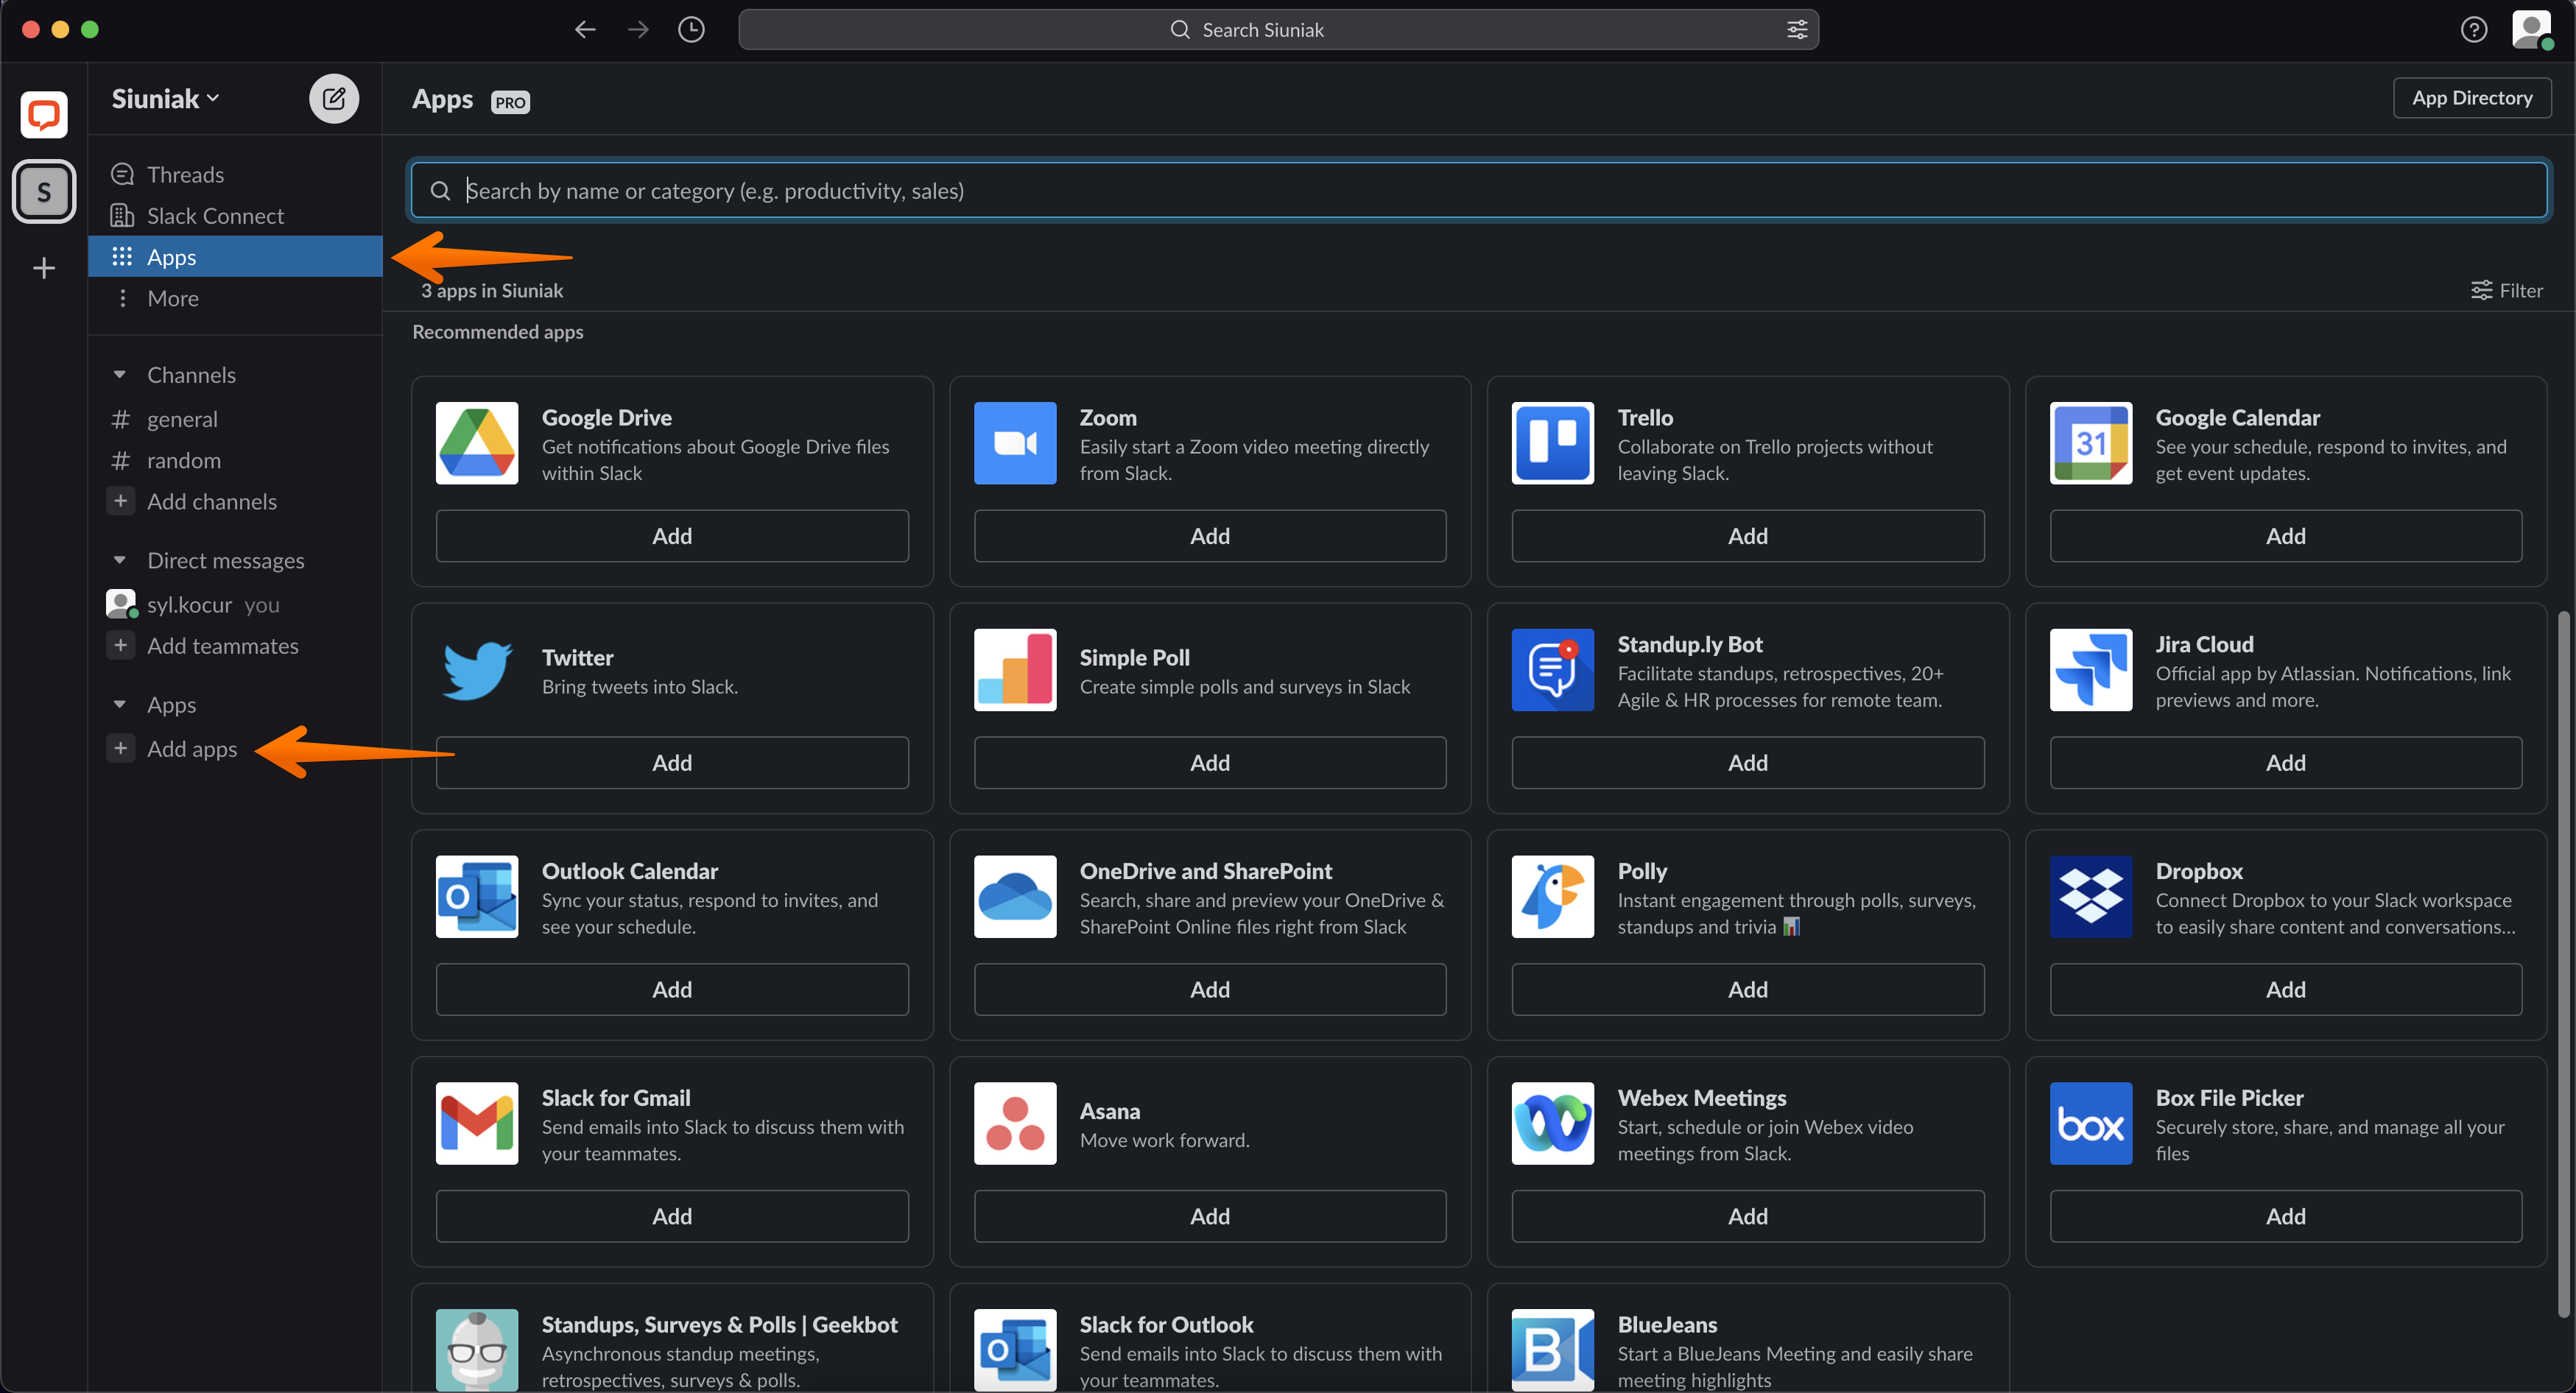Select the red chat workspace icon

click(44, 114)
